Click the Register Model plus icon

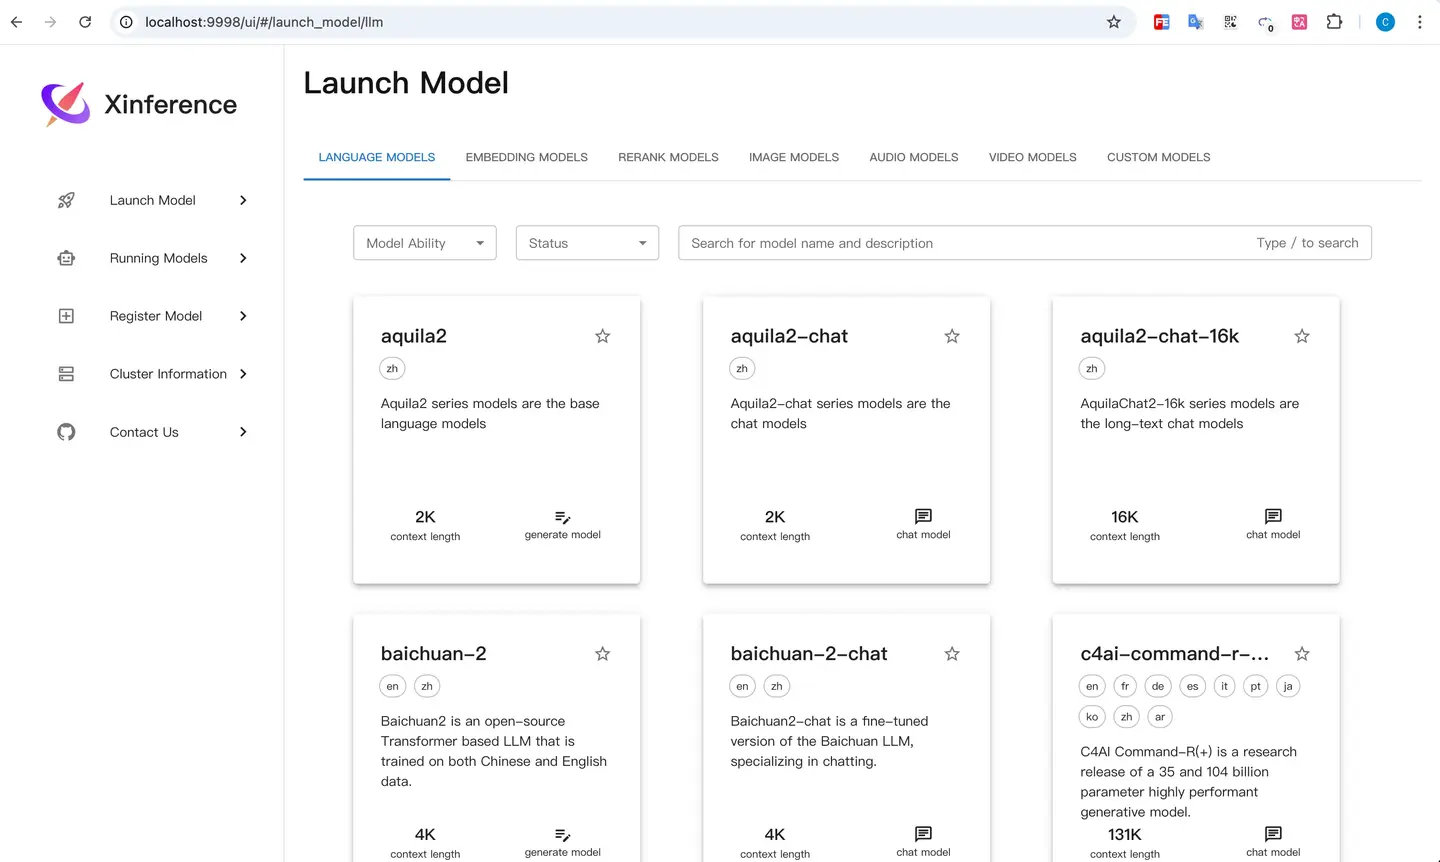66,316
